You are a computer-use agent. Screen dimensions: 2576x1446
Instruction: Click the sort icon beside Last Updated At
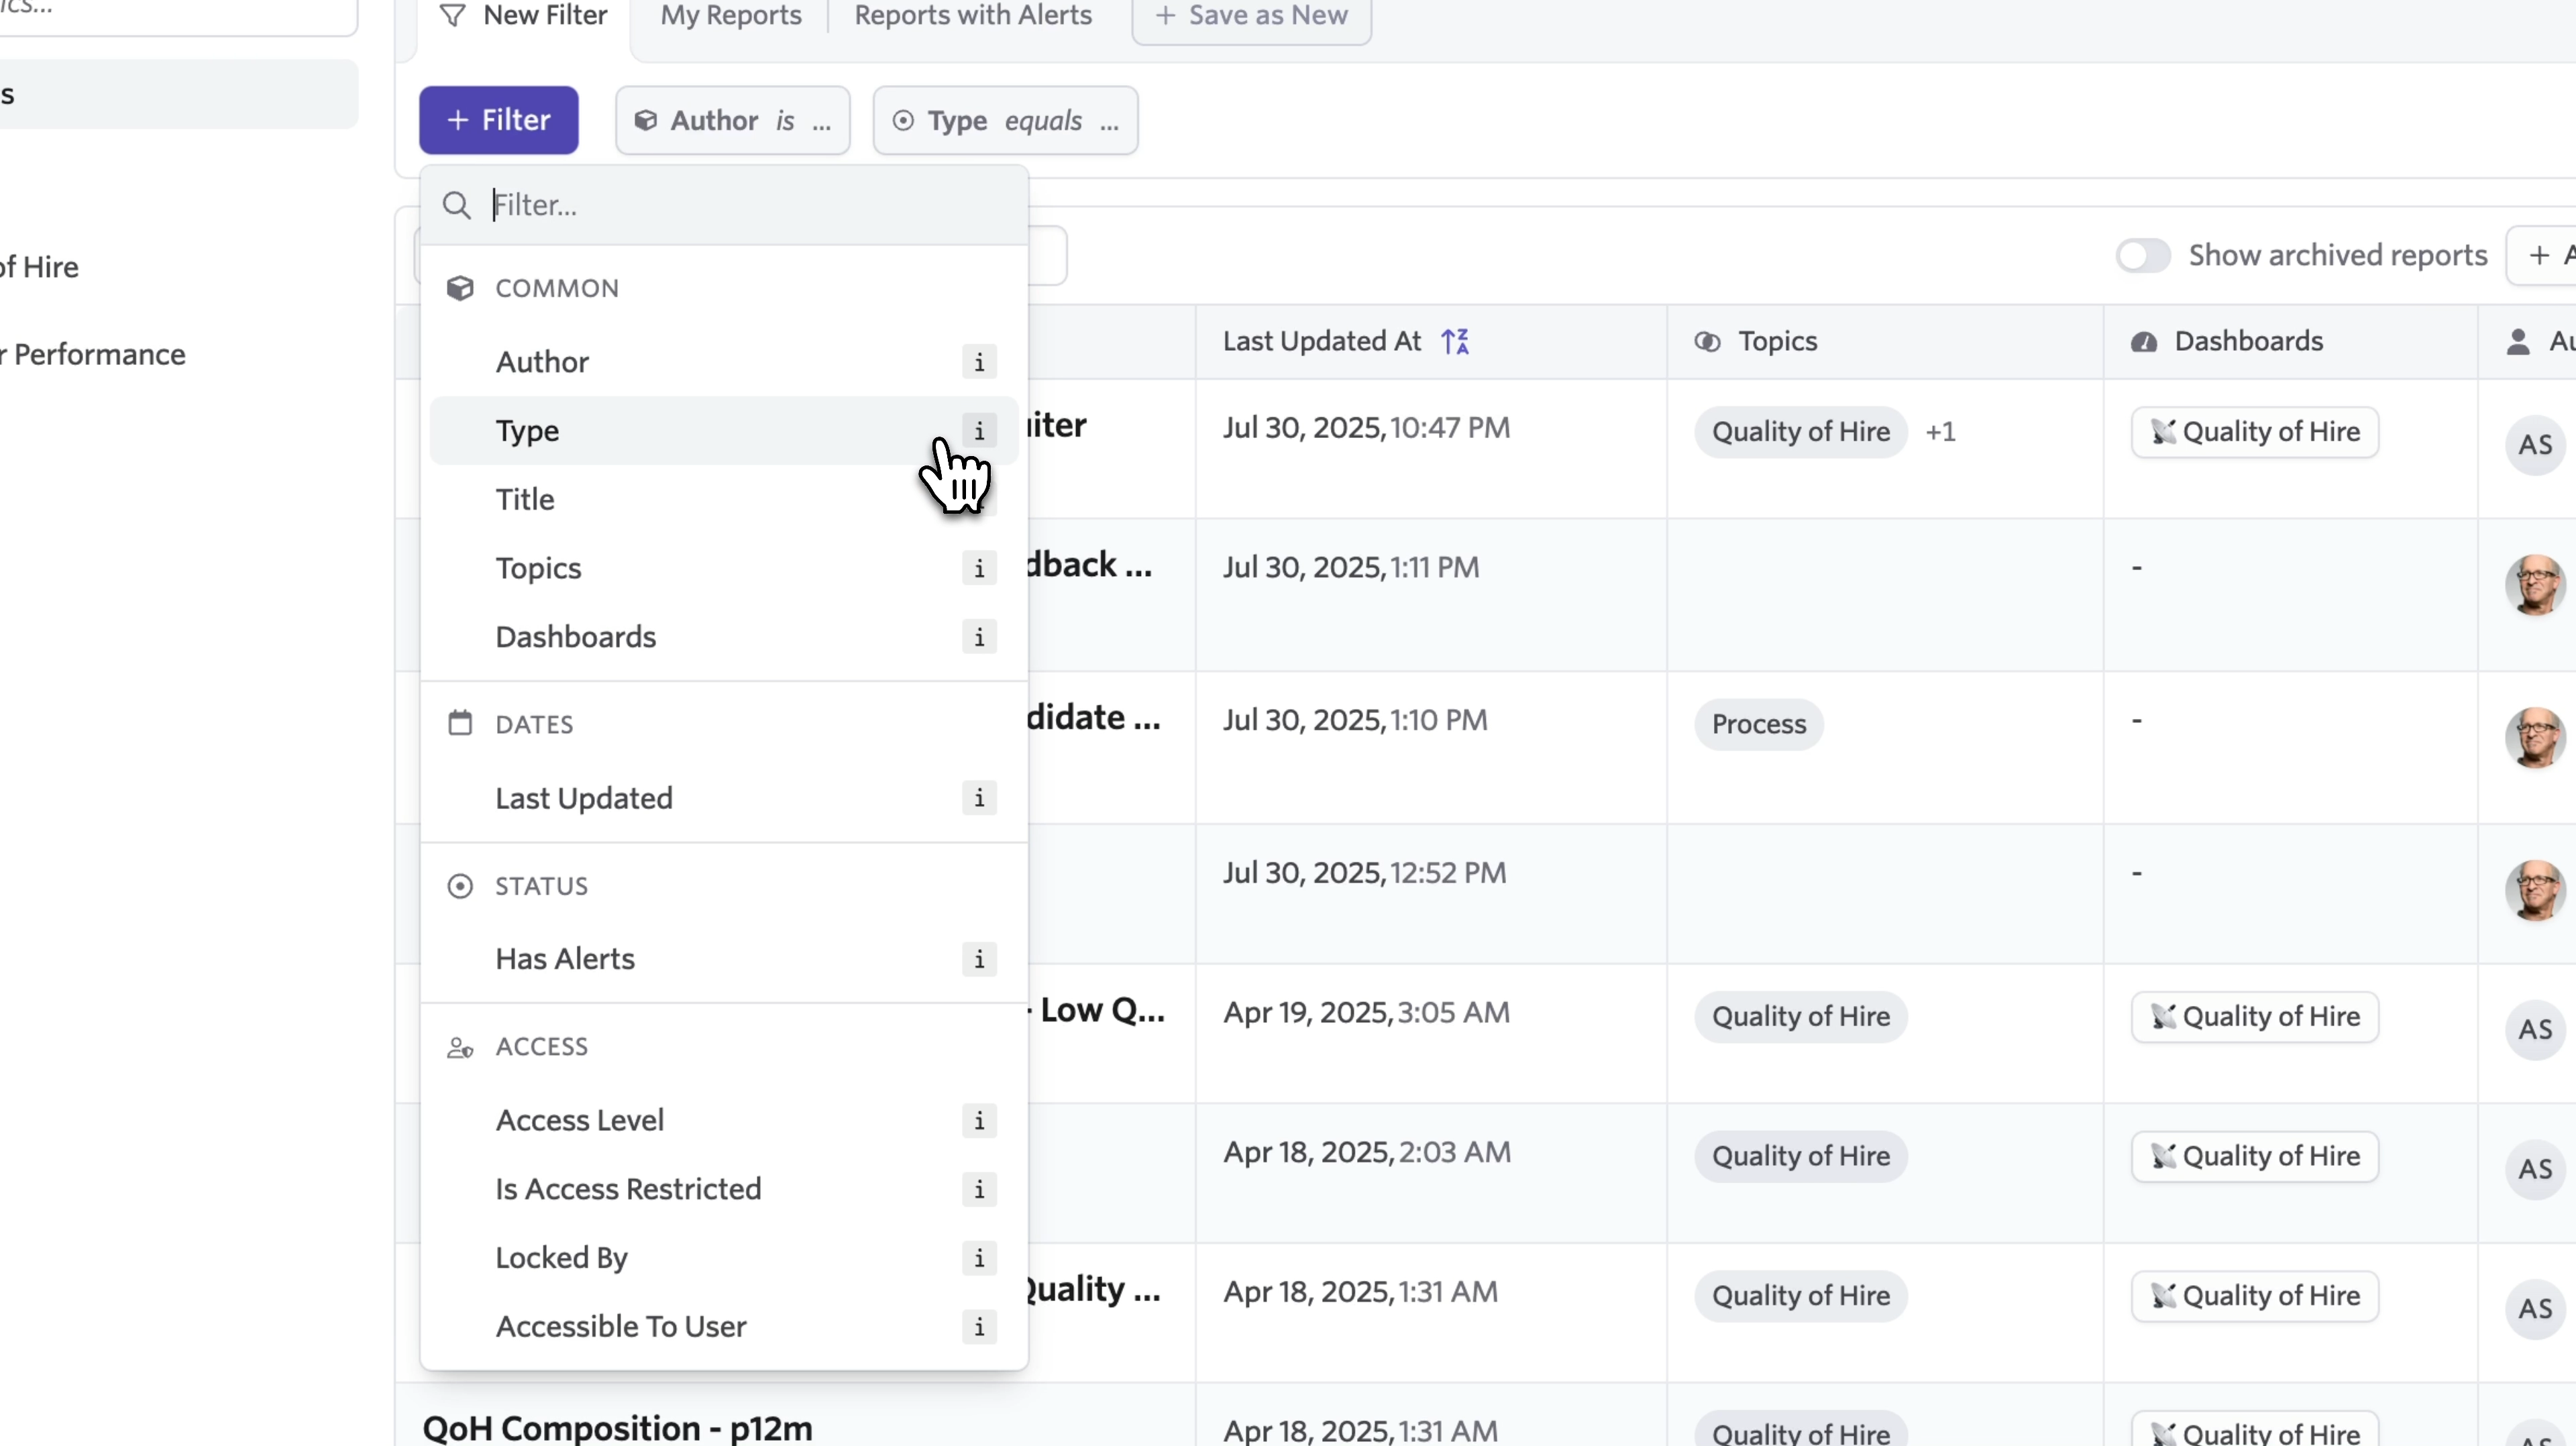pyautogui.click(x=1455, y=342)
